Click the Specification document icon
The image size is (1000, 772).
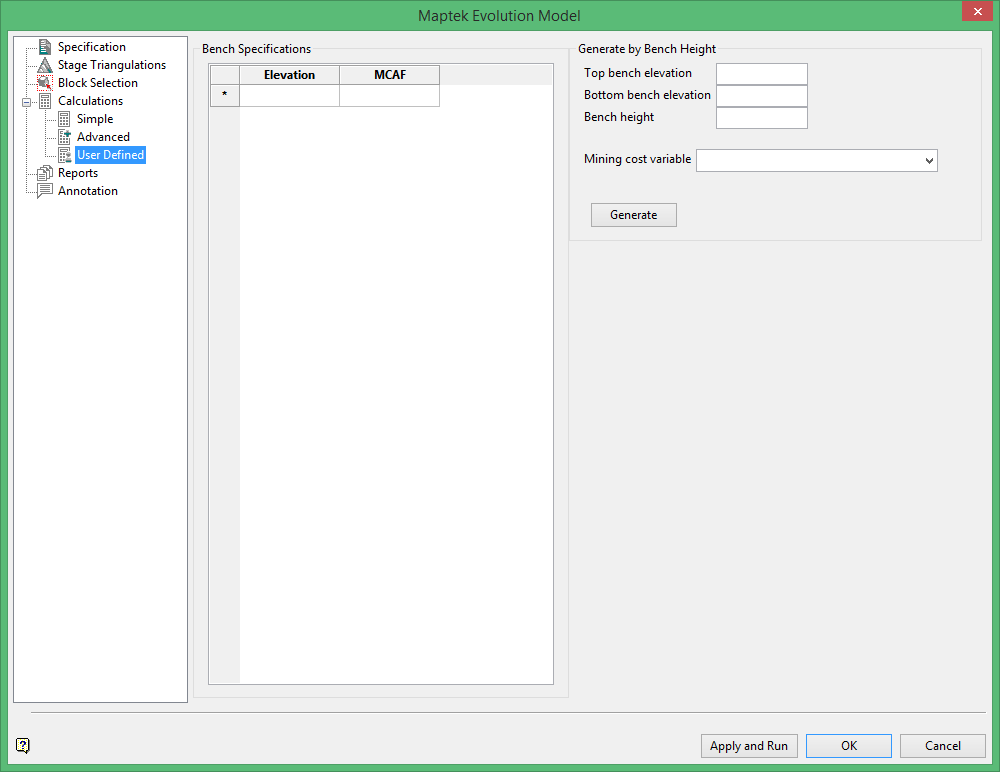[x=45, y=47]
